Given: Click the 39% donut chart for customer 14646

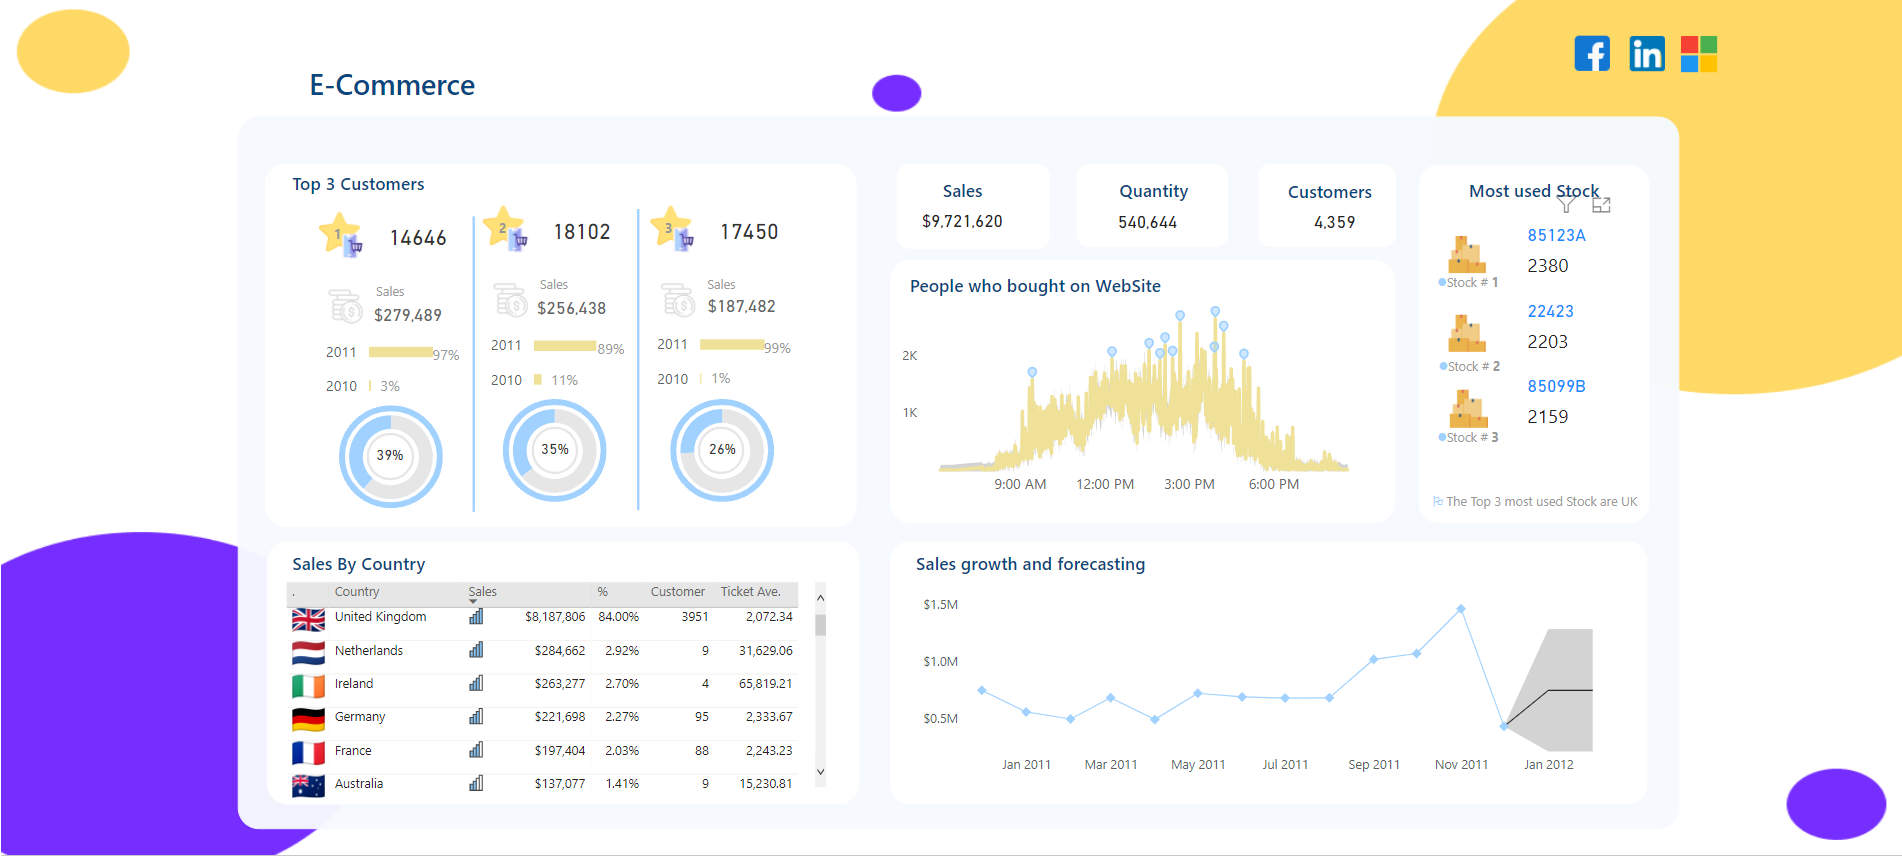Looking at the screenshot, I should coord(390,456).
